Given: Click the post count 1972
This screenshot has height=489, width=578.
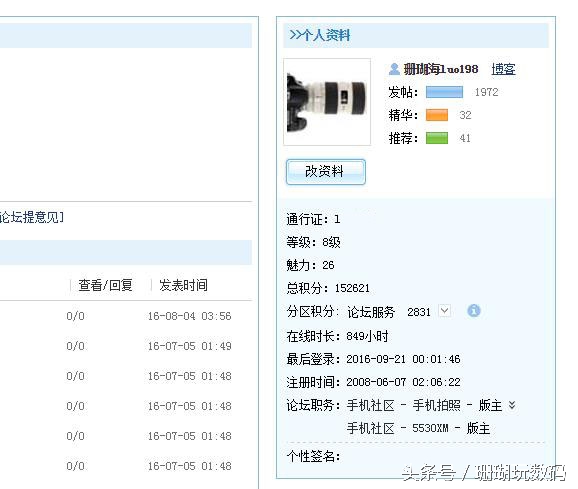Looking at the screenshot, I should click(486, 92).
